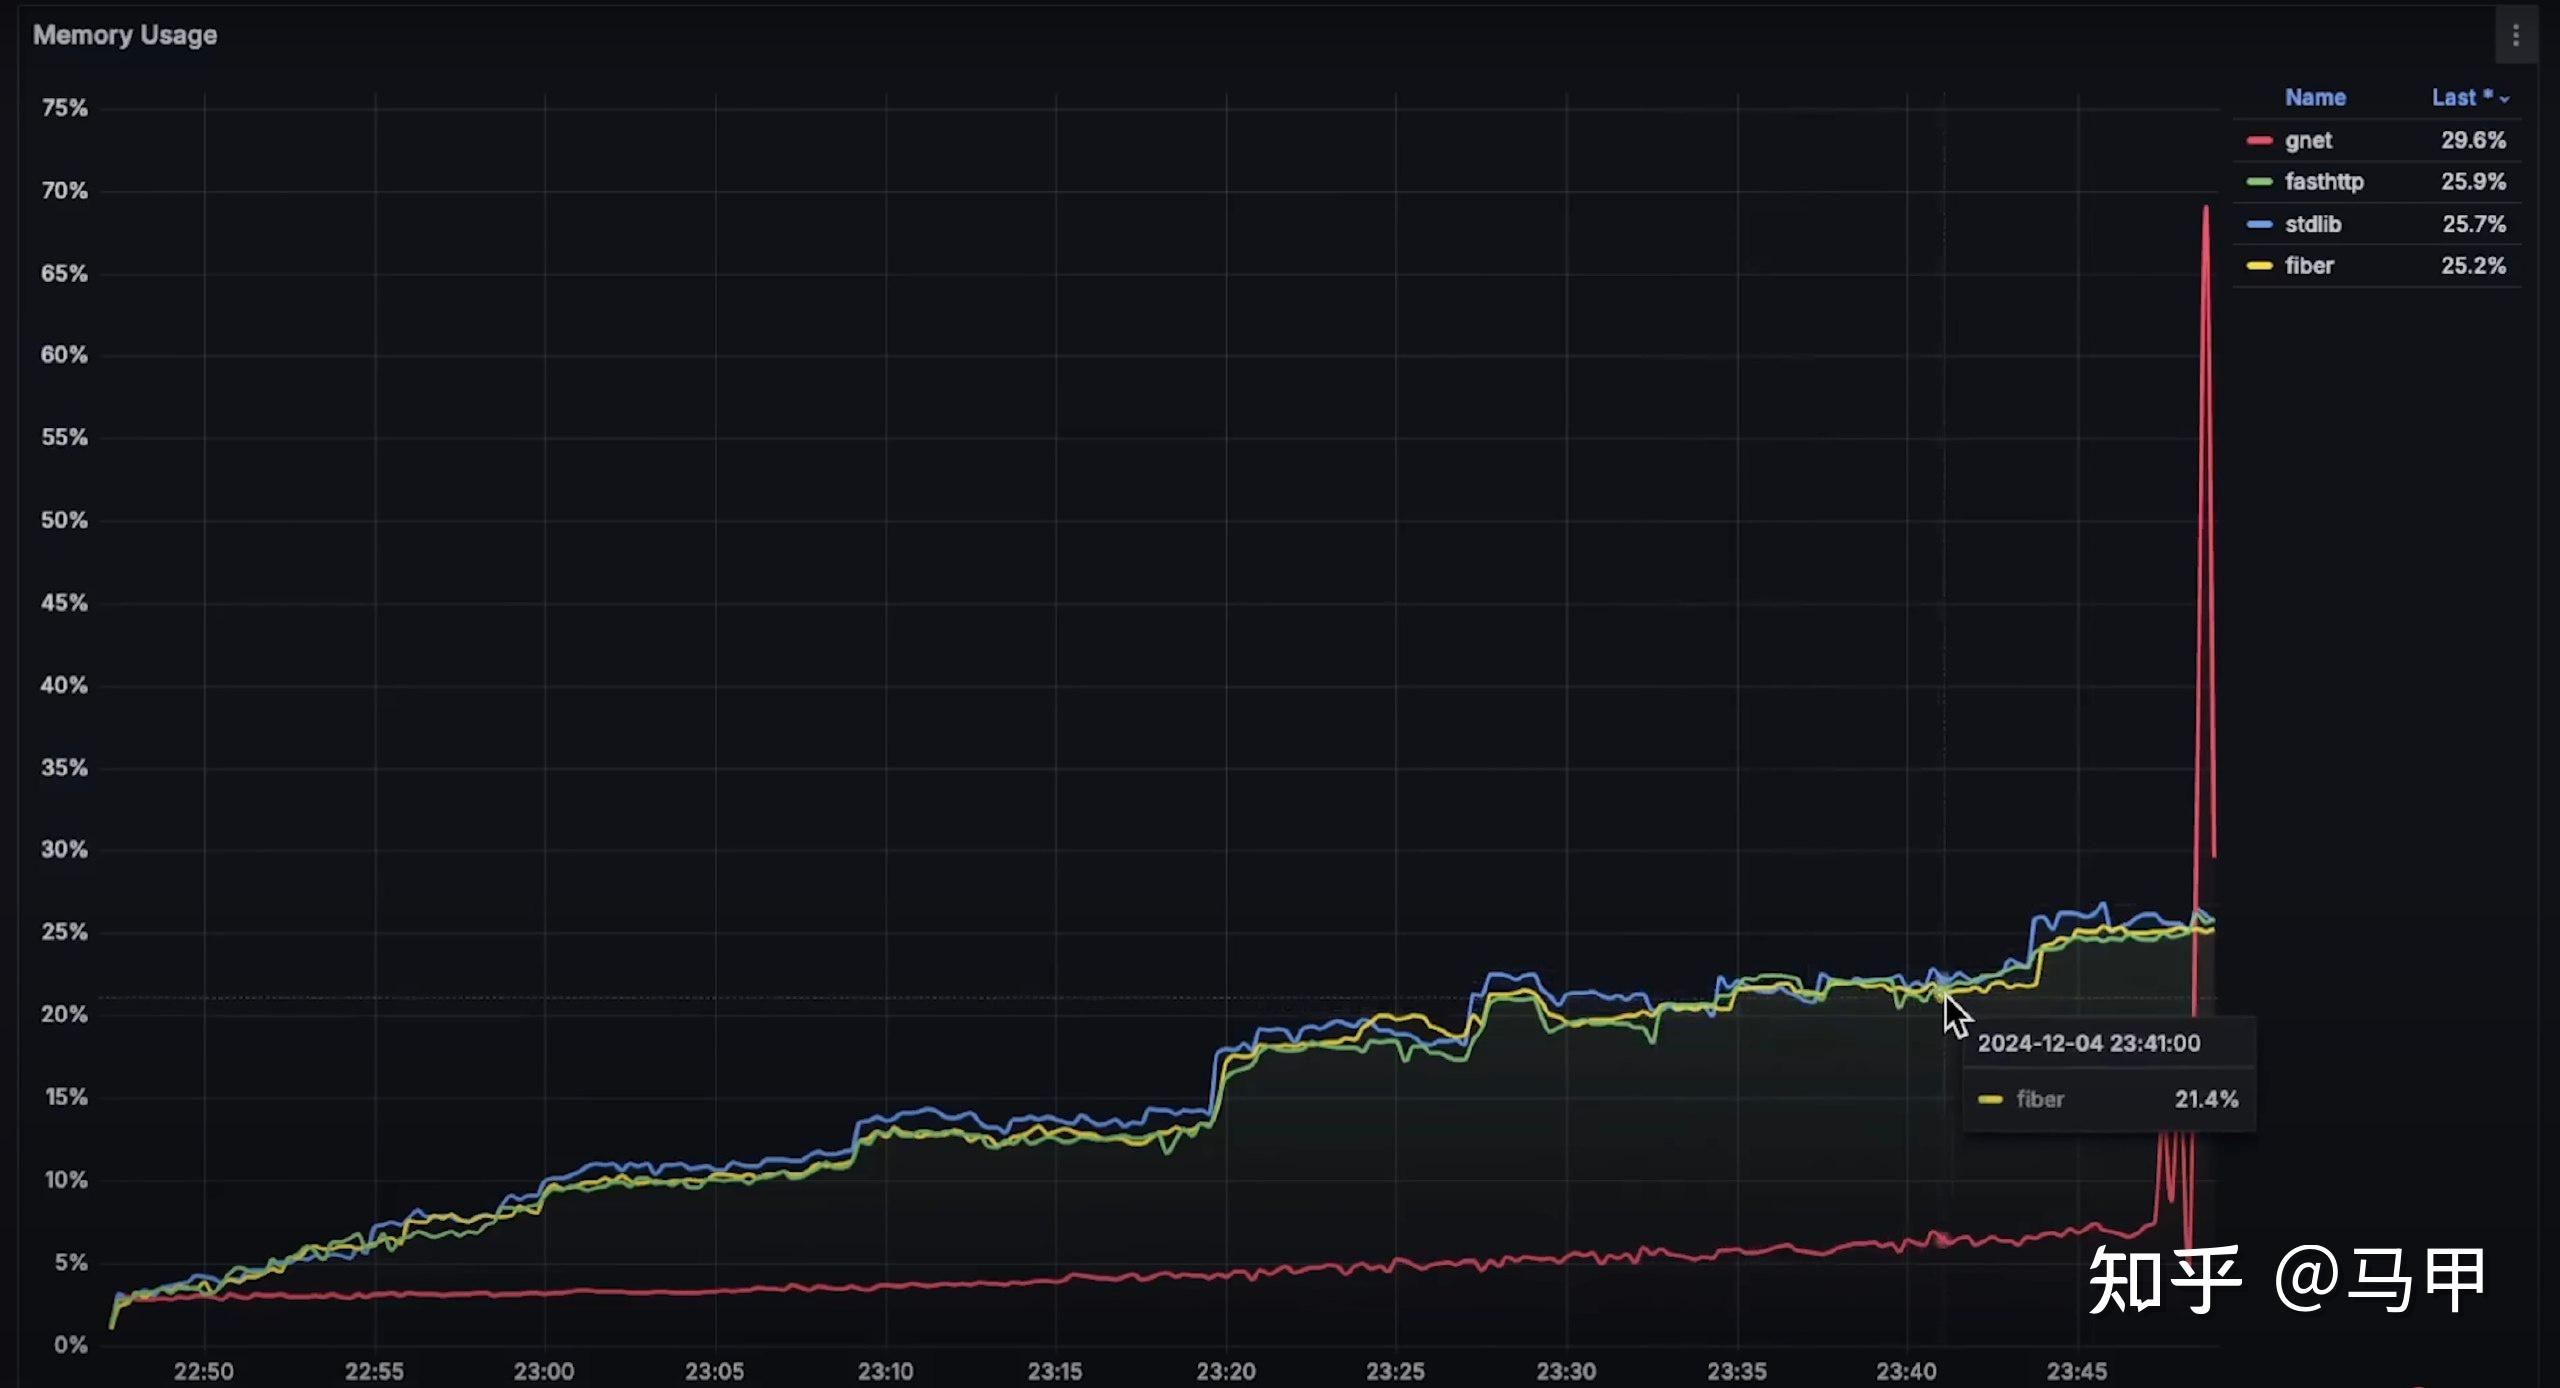Click the fasthttp green legend color

(2259, 182)
